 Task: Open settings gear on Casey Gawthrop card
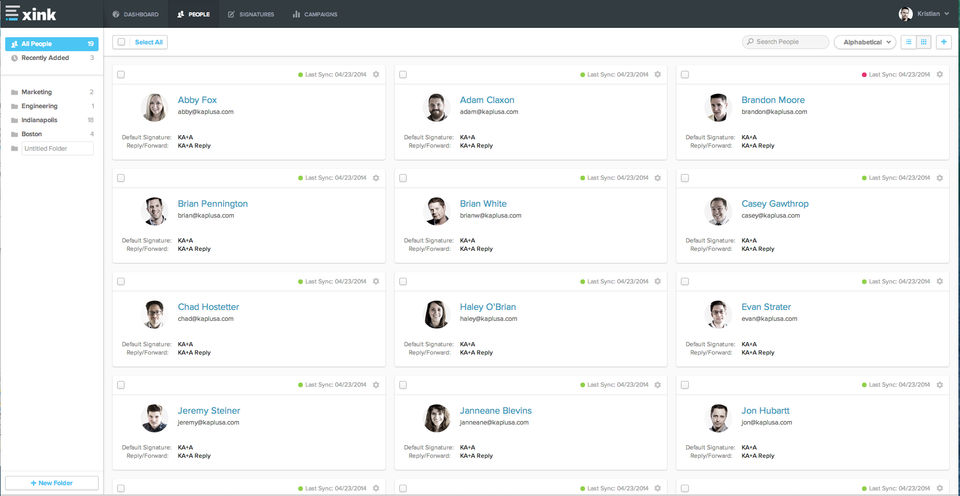coord(940,178)
